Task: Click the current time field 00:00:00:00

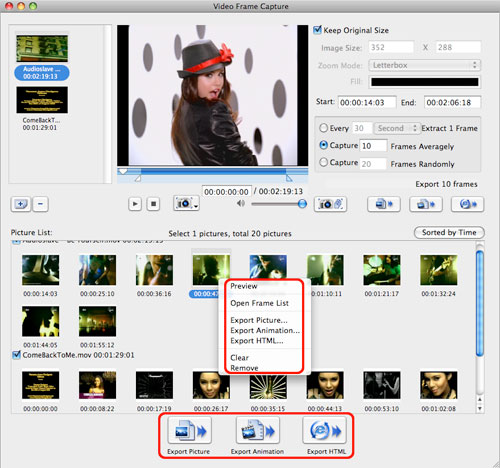Action: [227, 192]
